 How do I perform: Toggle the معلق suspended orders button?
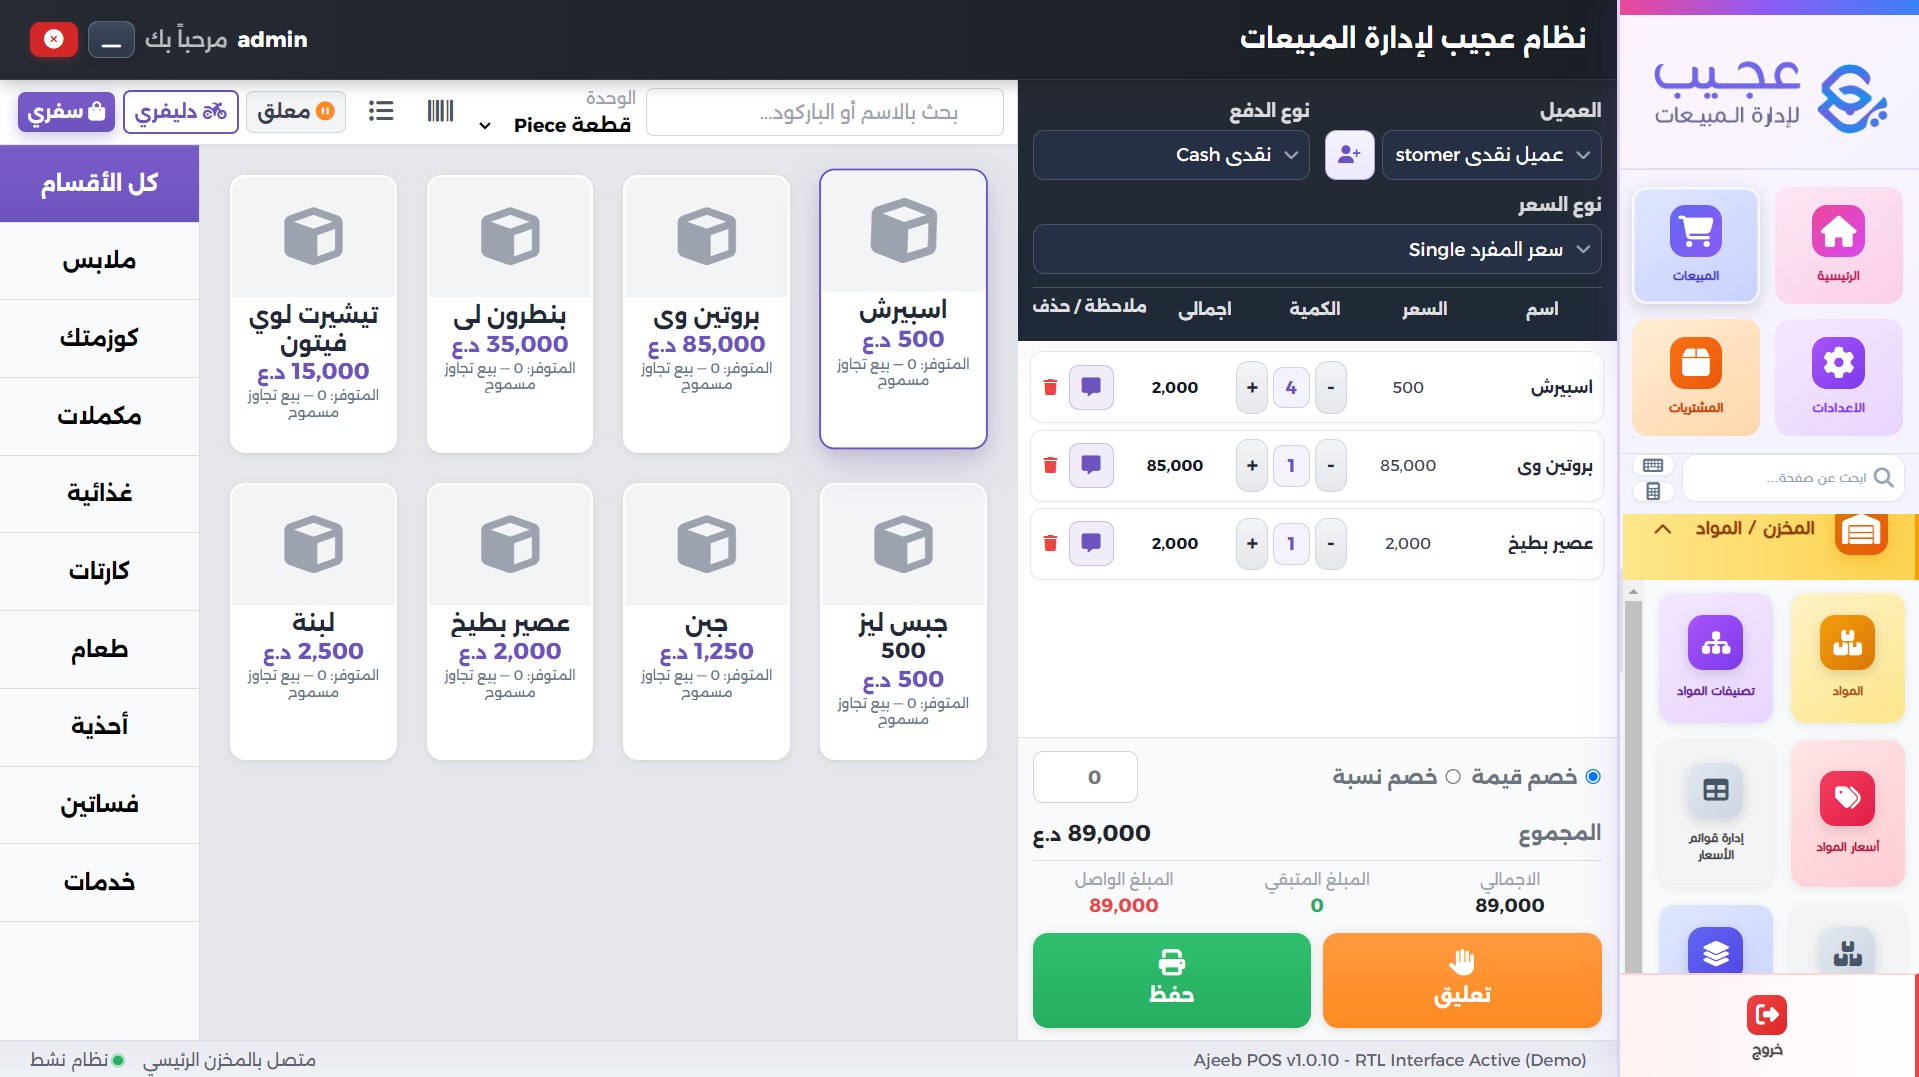pyautogui.click(x=296, y=111)
